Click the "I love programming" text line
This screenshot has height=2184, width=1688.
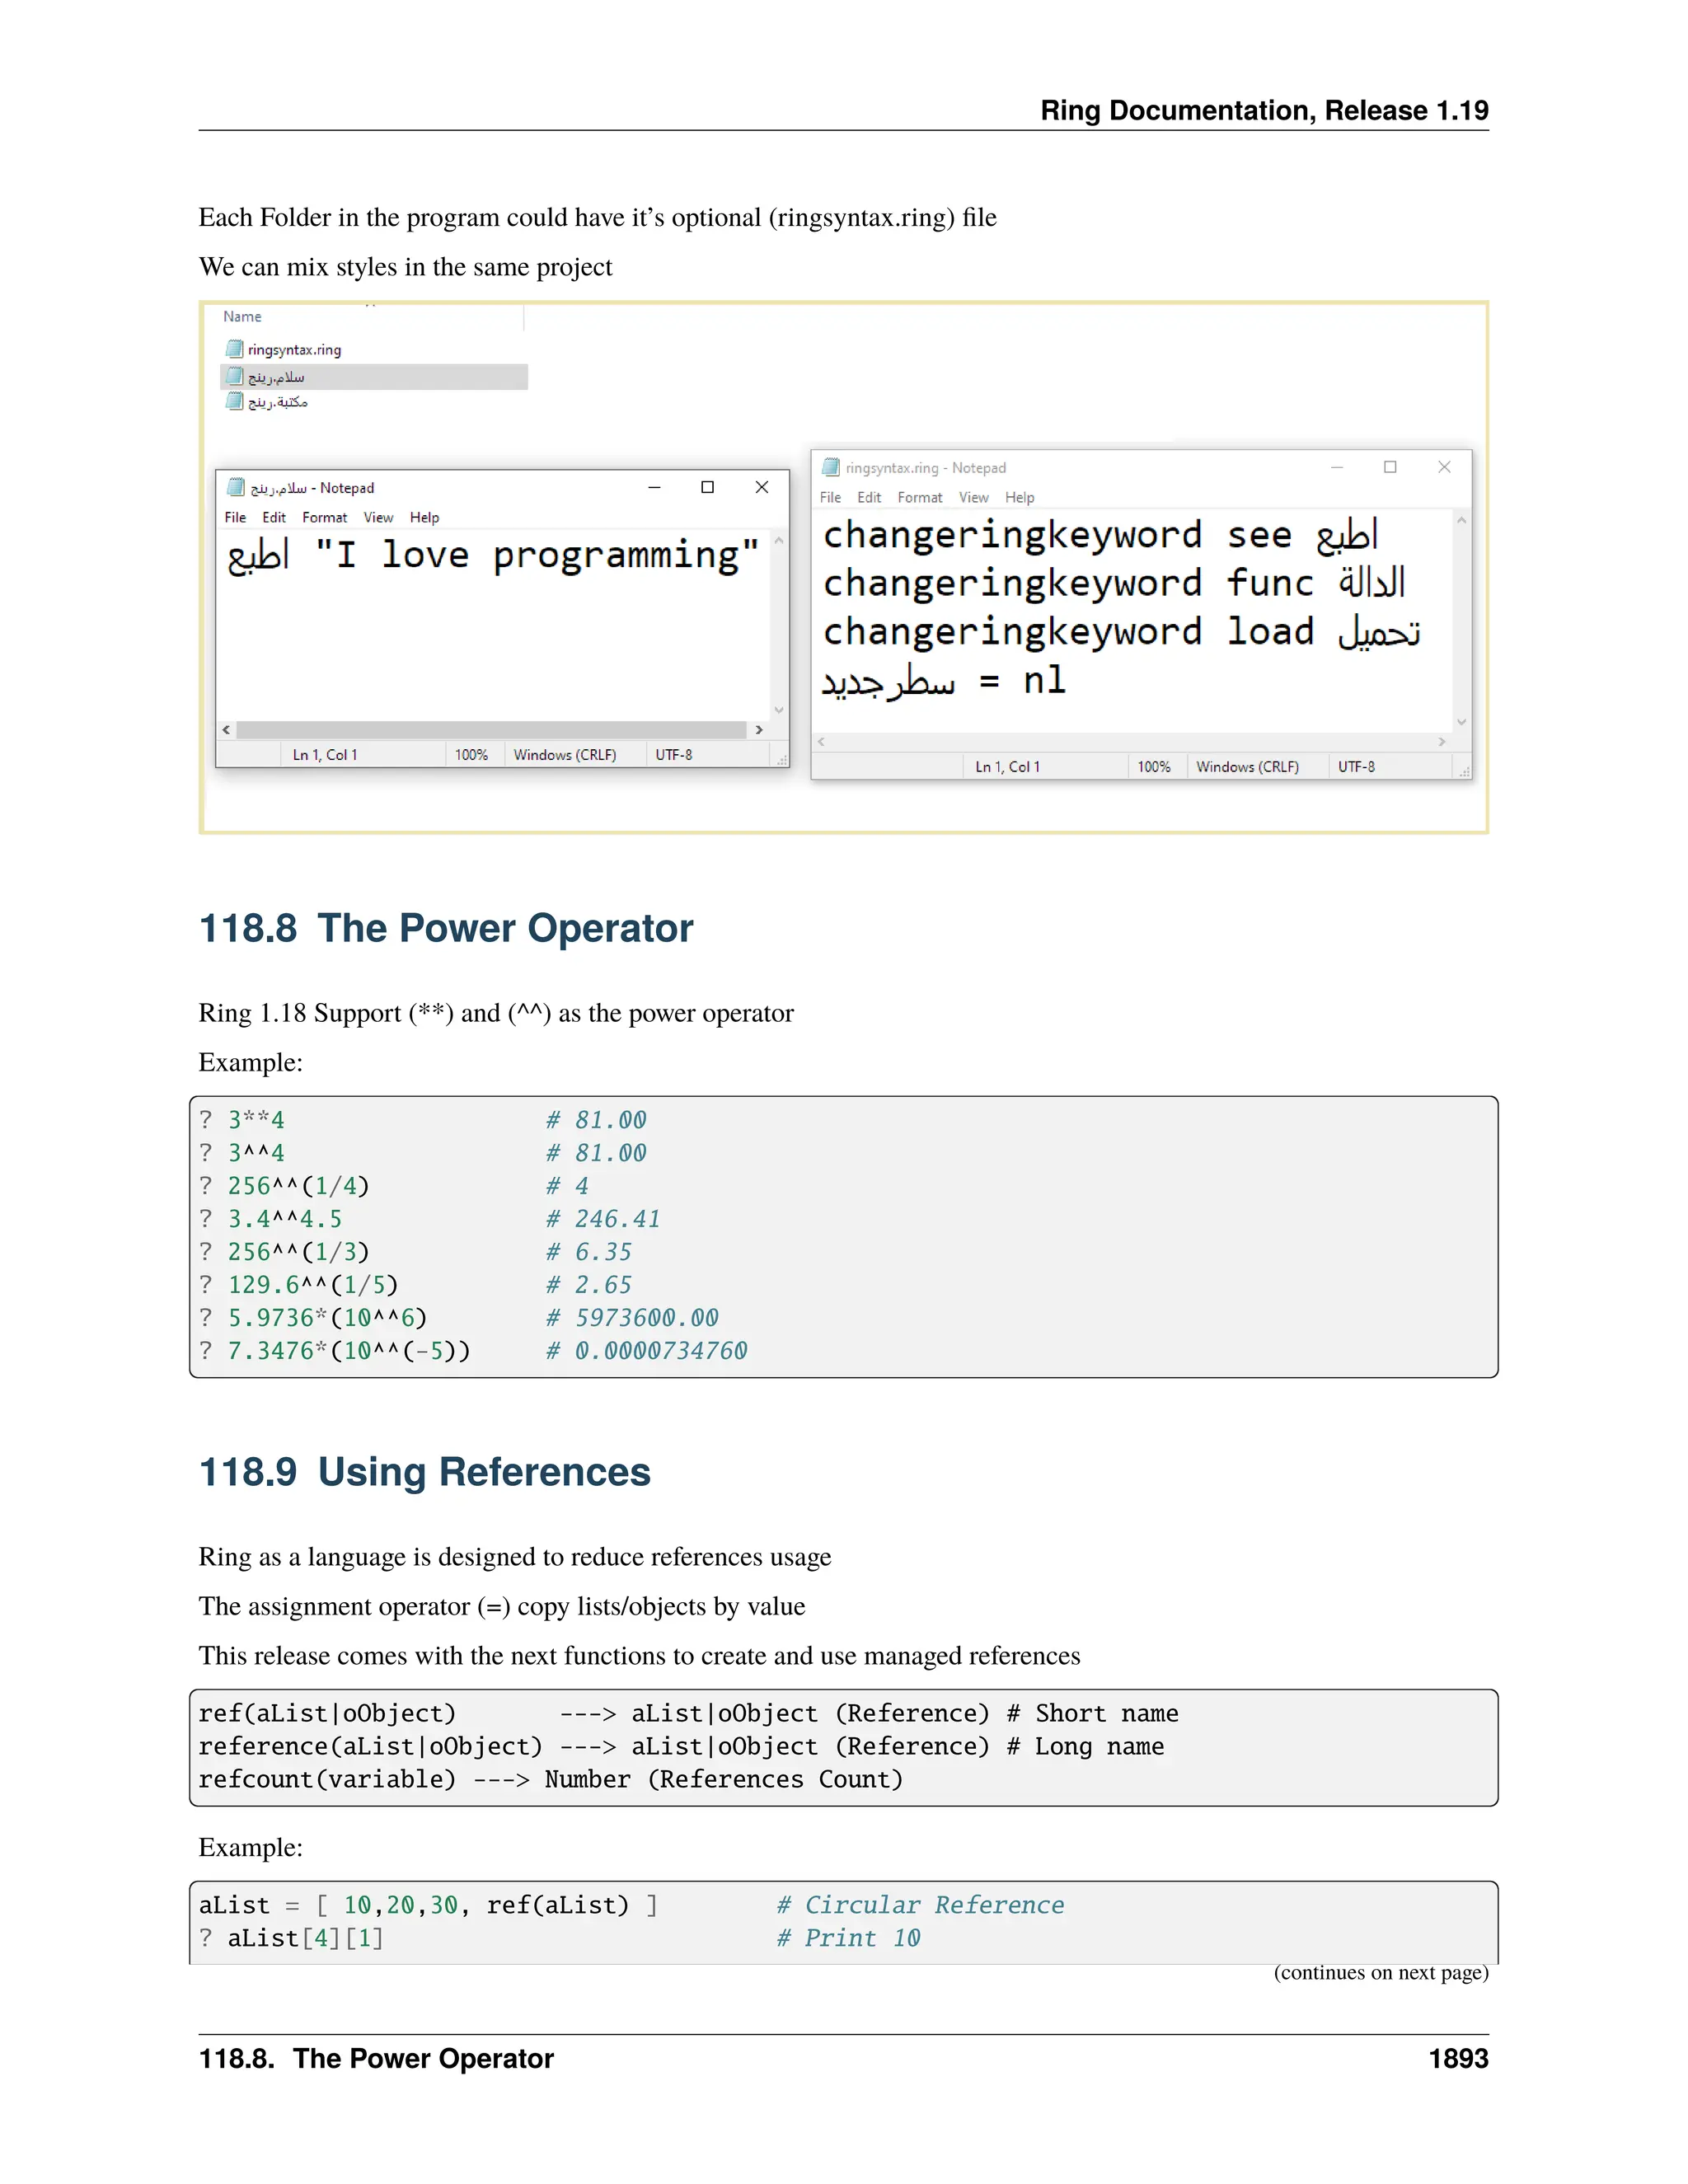coord(492,556)
